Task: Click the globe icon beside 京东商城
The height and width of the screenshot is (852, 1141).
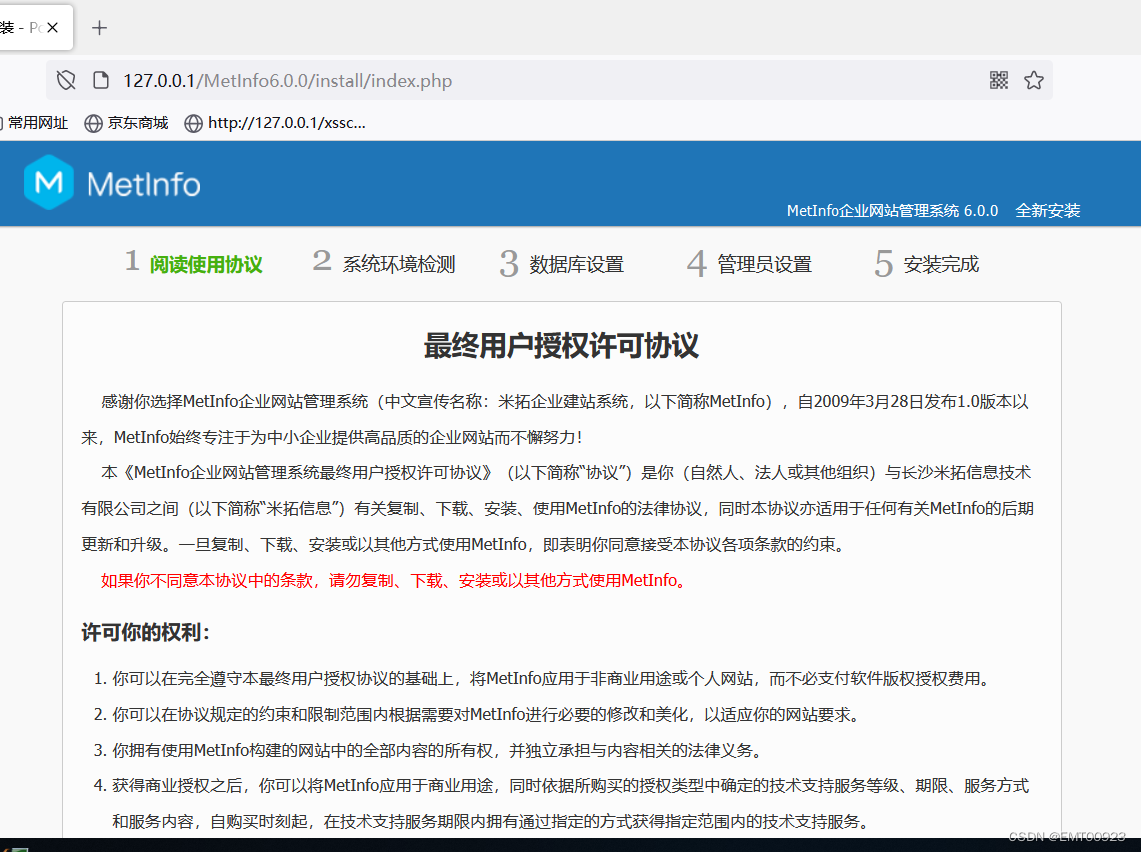Action: [93, 124]
